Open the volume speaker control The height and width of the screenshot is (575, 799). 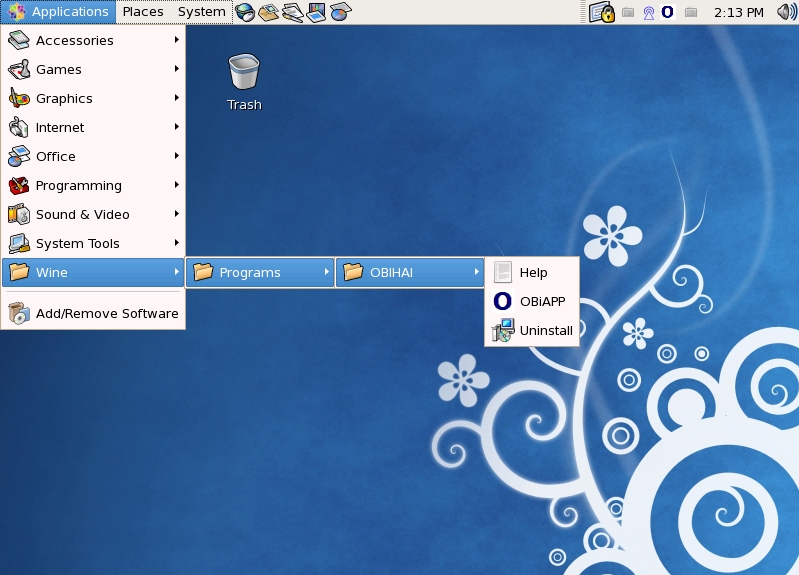coord(787,12)
